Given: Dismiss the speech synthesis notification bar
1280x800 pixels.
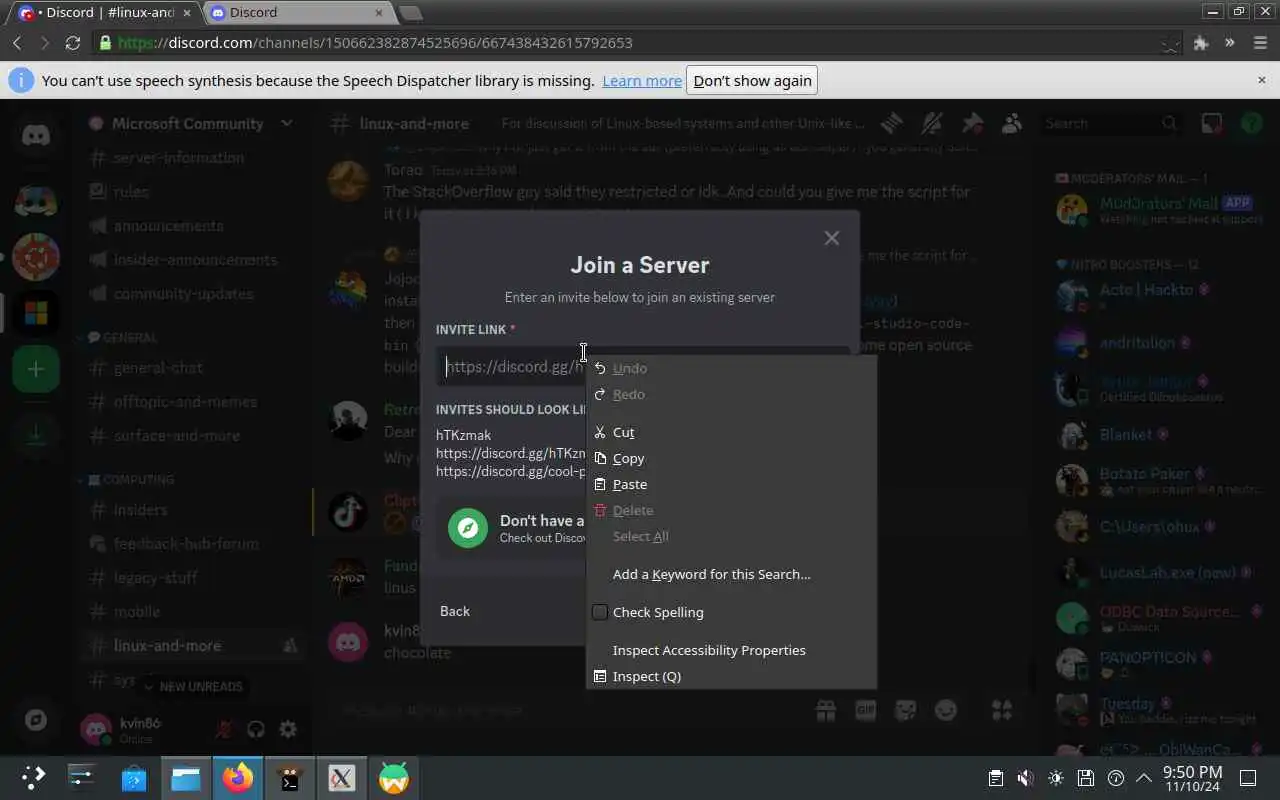Looking at the screenshot, I should coord(1261,80).
